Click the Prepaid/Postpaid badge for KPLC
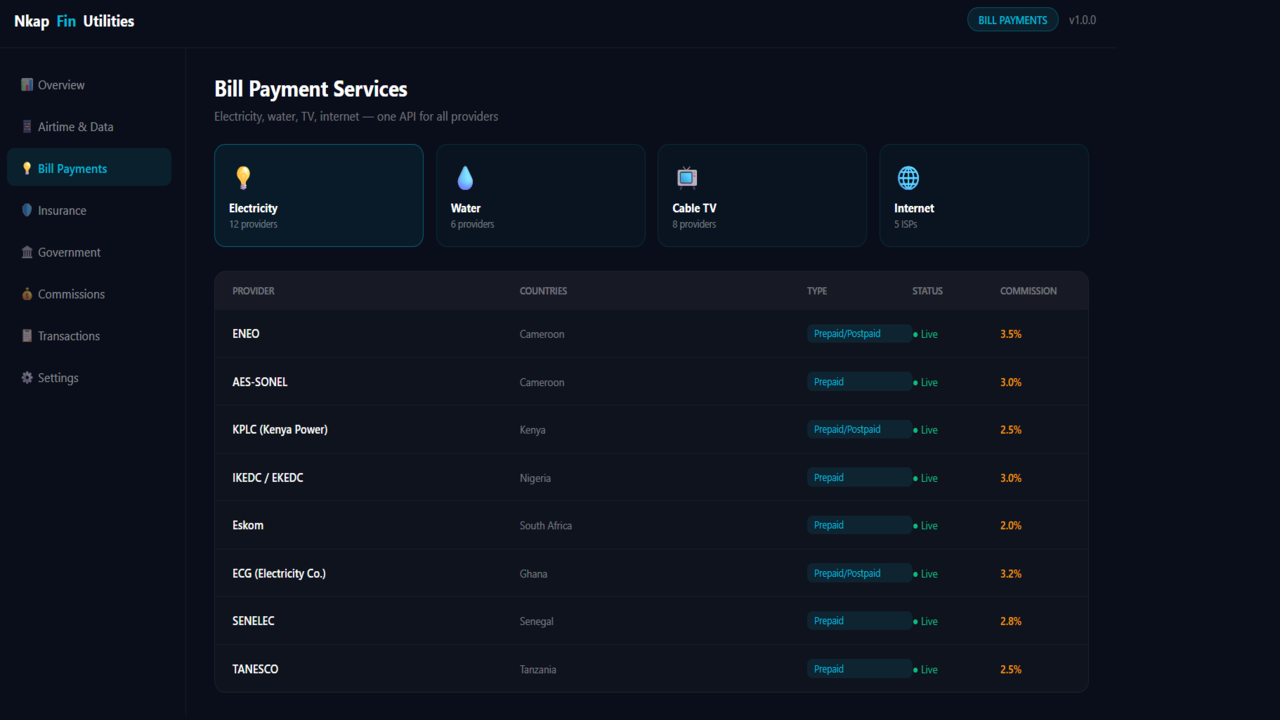Screen dimensions: 1280x720 click(859, 430)
